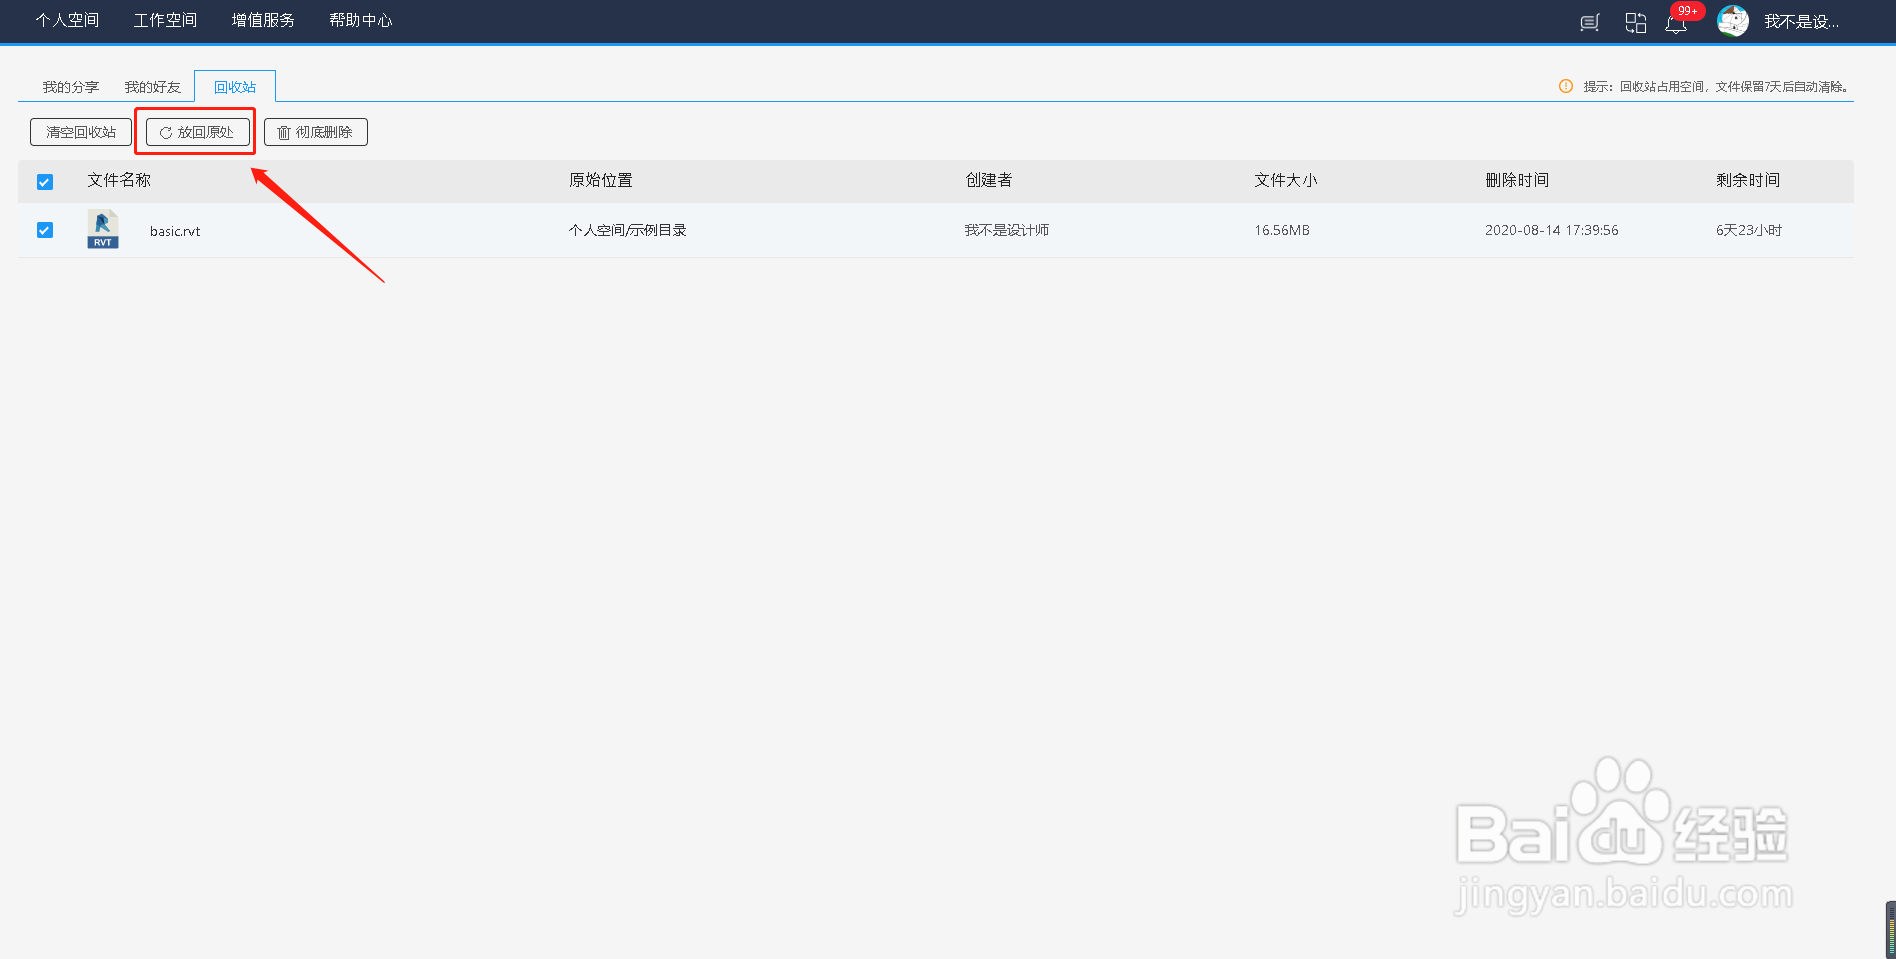Click the orange tip info icon
The height and width of the screenshot is (959, 1896).
click(1566, 86)
